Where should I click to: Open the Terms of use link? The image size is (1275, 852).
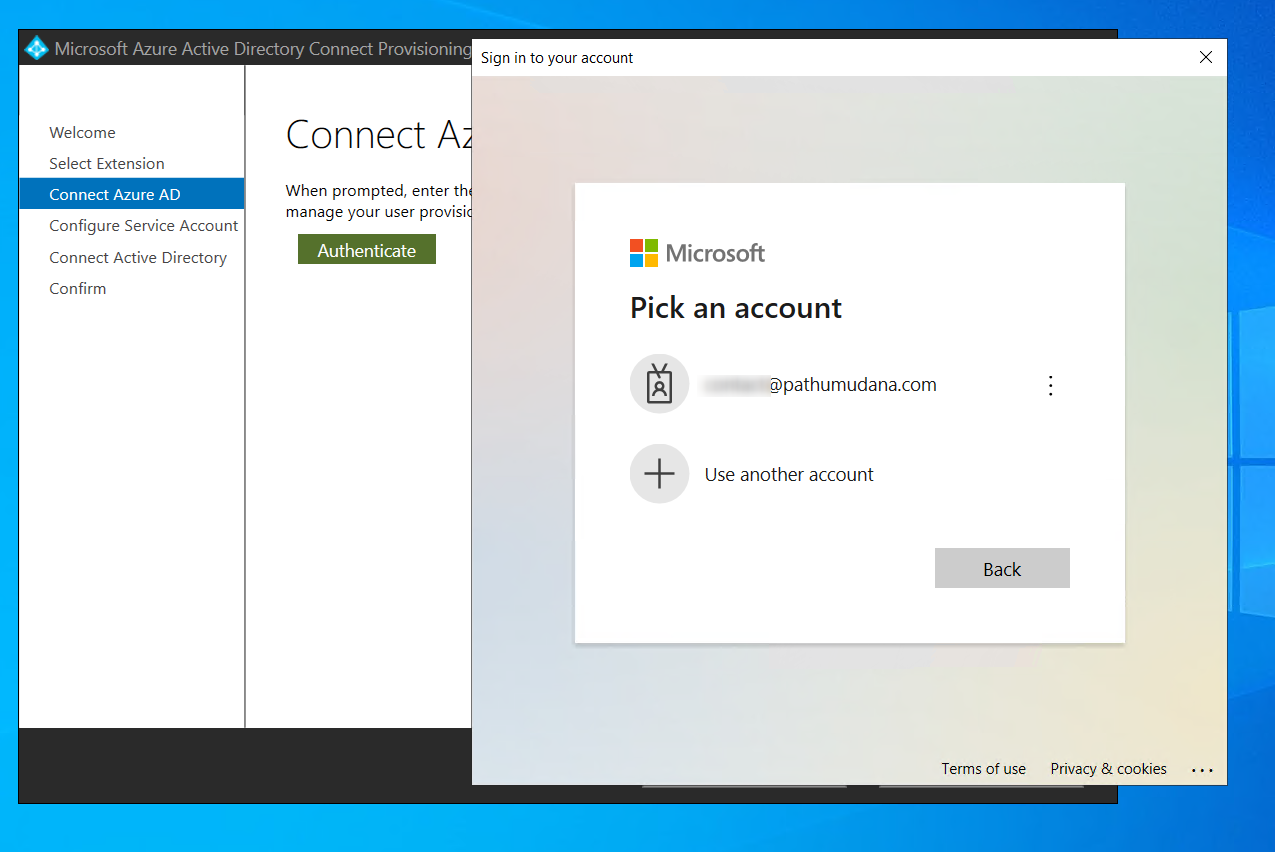tap(983, 769)
